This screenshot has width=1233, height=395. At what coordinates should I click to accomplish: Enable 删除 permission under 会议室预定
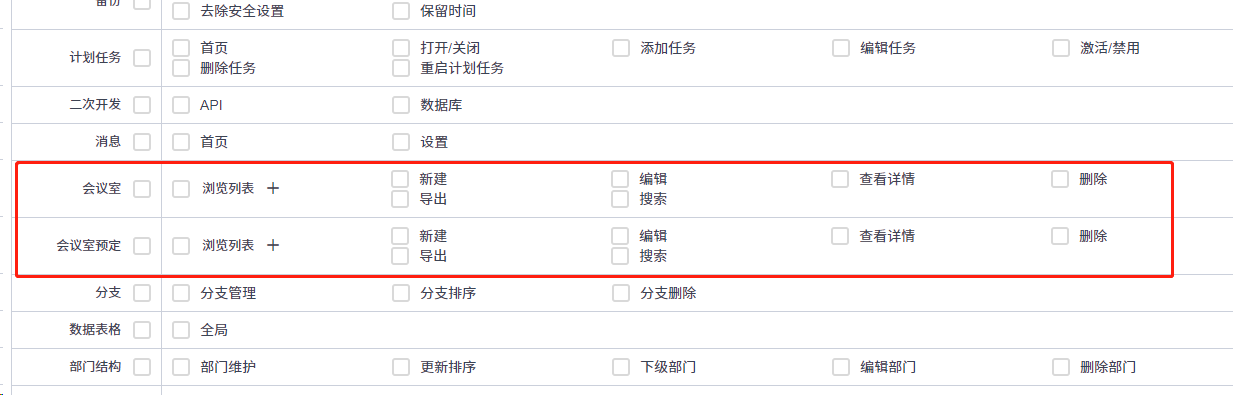click(x=1061, y=236)
